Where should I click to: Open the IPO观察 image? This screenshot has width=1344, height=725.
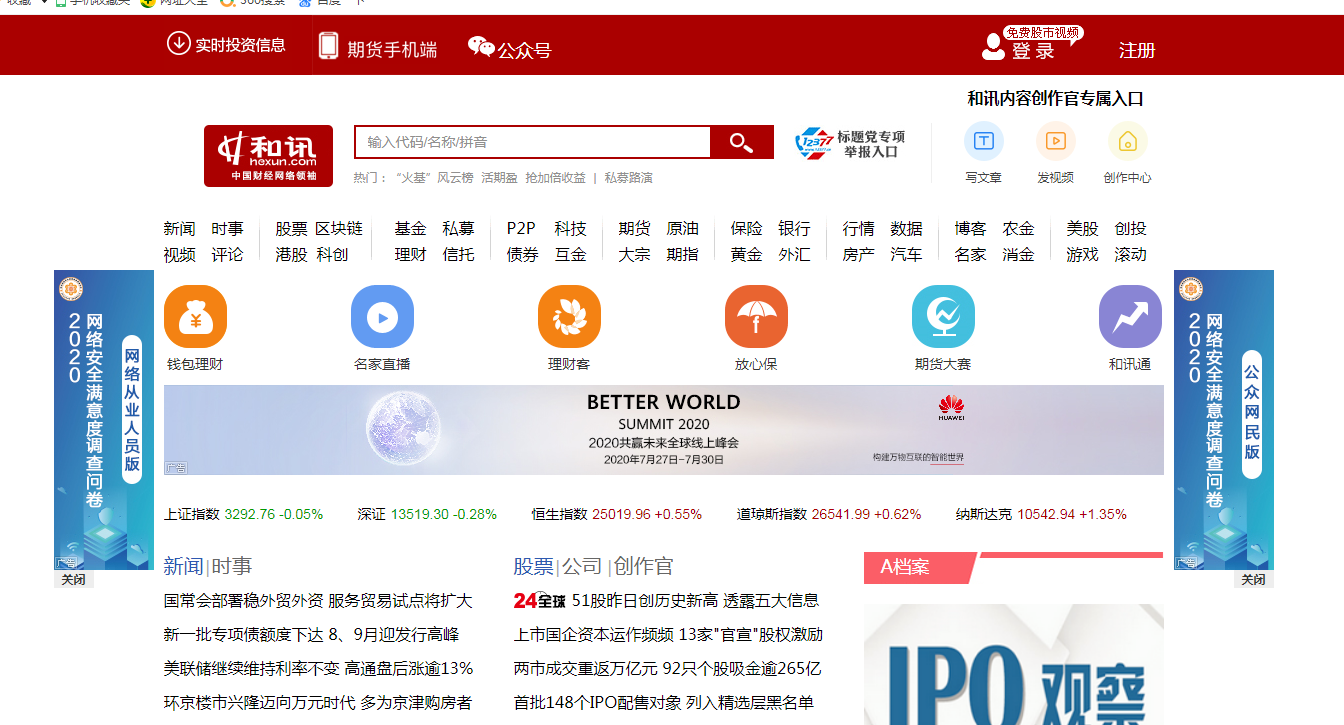1014,664
